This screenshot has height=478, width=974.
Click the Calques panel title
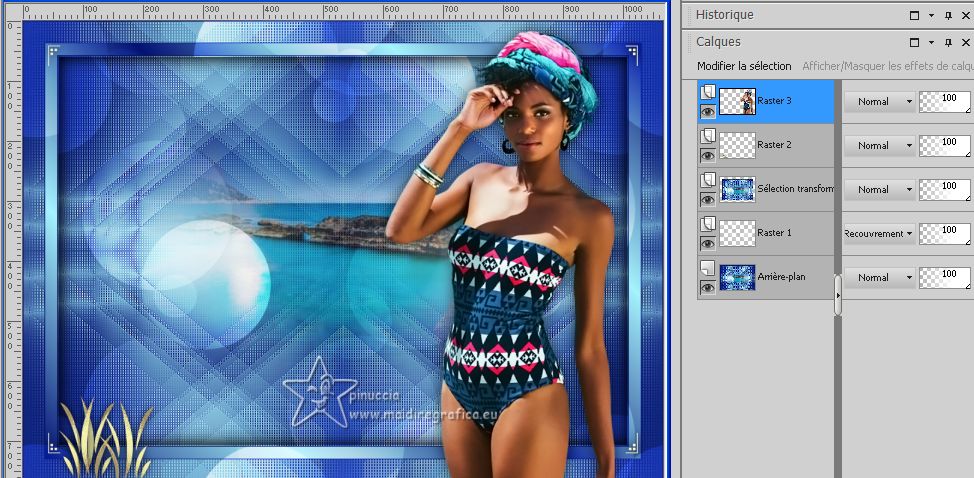pyautogui.click(x=718, y=42)
